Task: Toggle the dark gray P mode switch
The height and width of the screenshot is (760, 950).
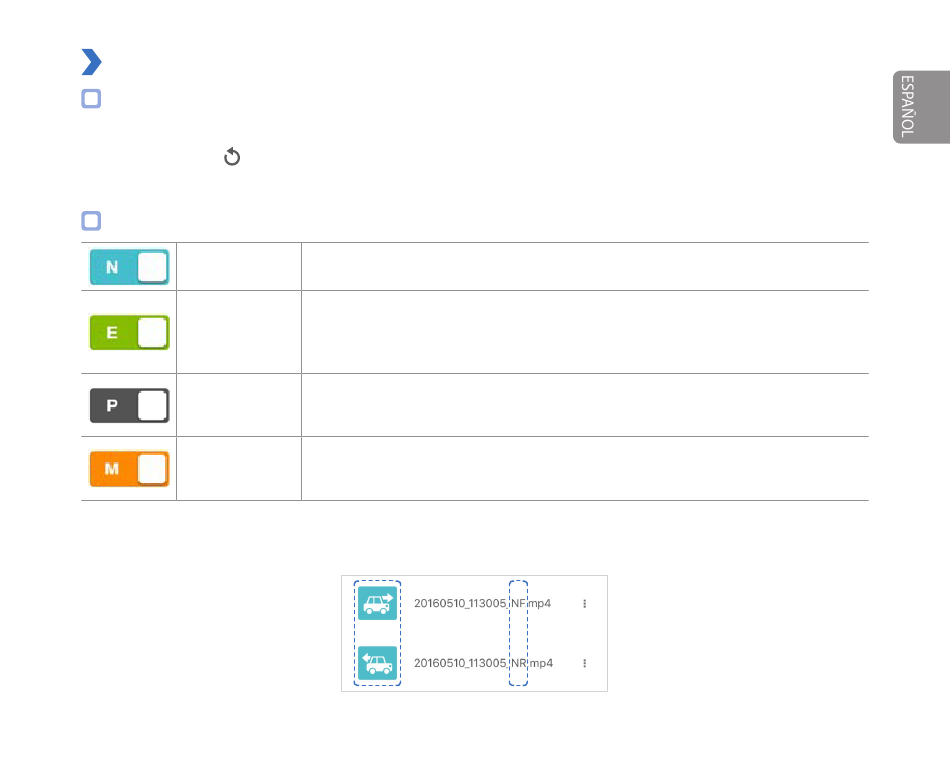Action: 130,405
